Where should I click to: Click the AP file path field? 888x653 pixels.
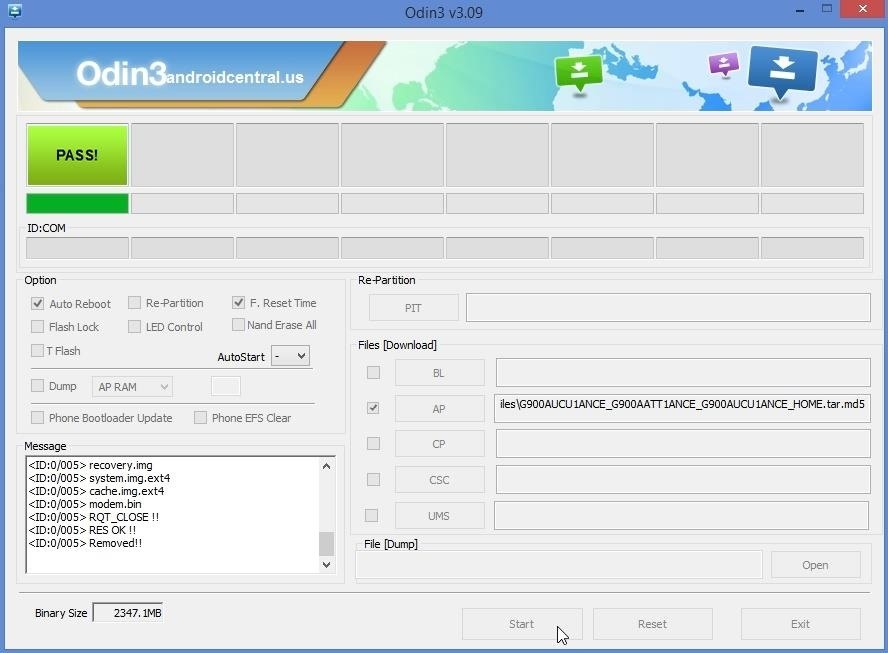(682, 408)
